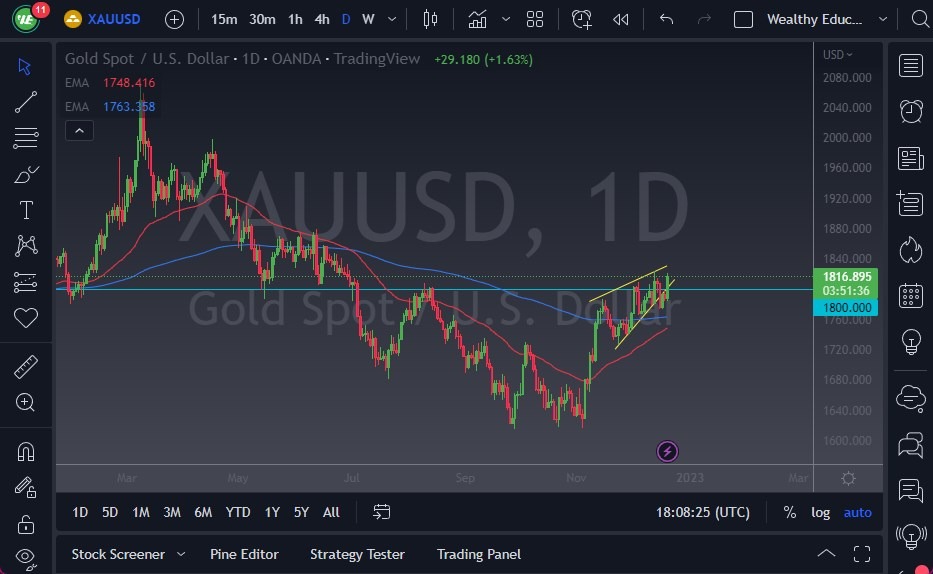
Task: Activate the zoom in tool
Action: [26, 403]
